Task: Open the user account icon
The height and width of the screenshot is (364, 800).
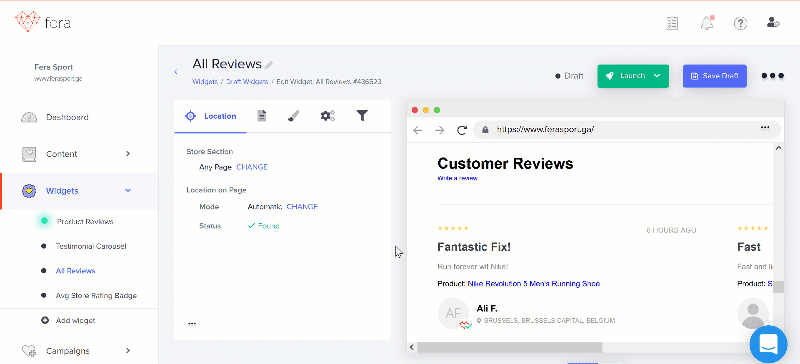Action: (x=773, y=22)
